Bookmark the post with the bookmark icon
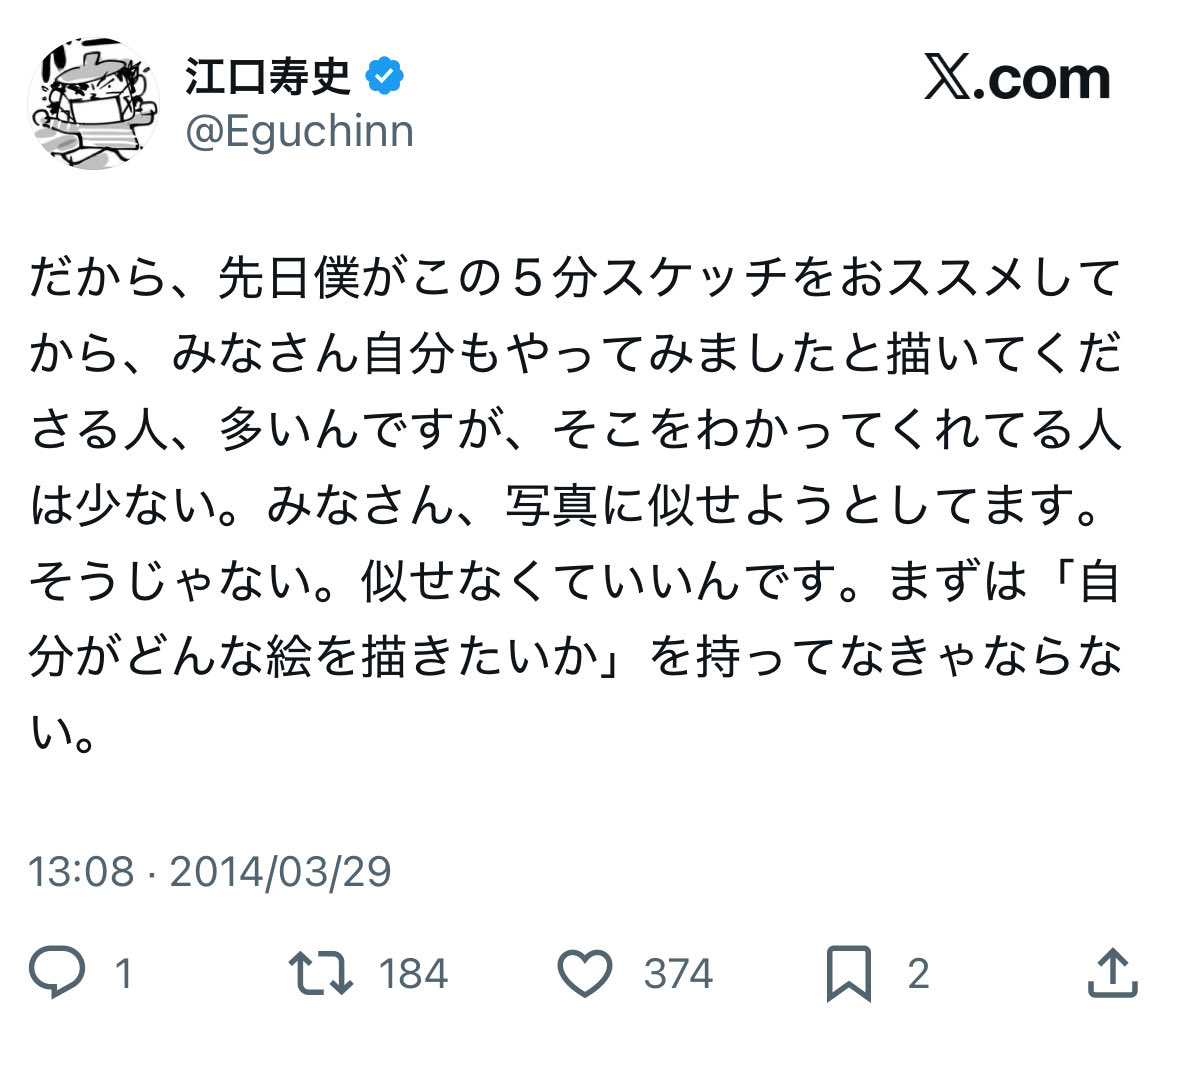The width and height of the screenshot is (1179, 1073). [x=848, y=974]
